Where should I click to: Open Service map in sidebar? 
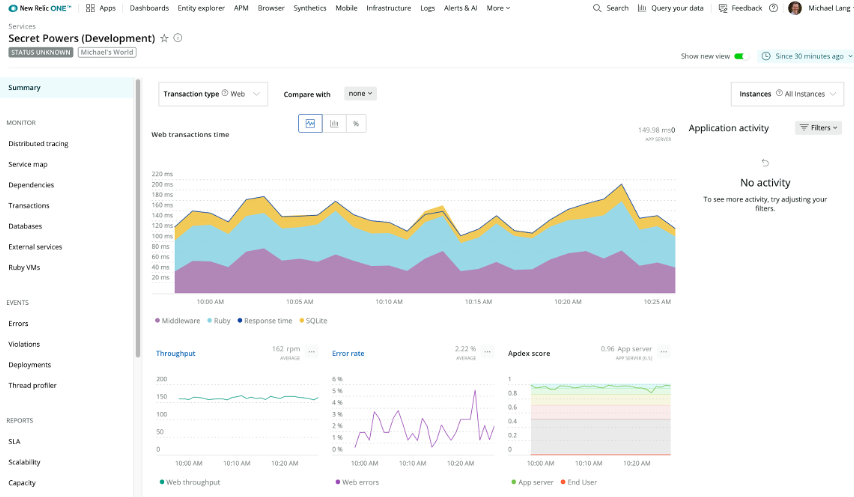(x=28, y=164)
